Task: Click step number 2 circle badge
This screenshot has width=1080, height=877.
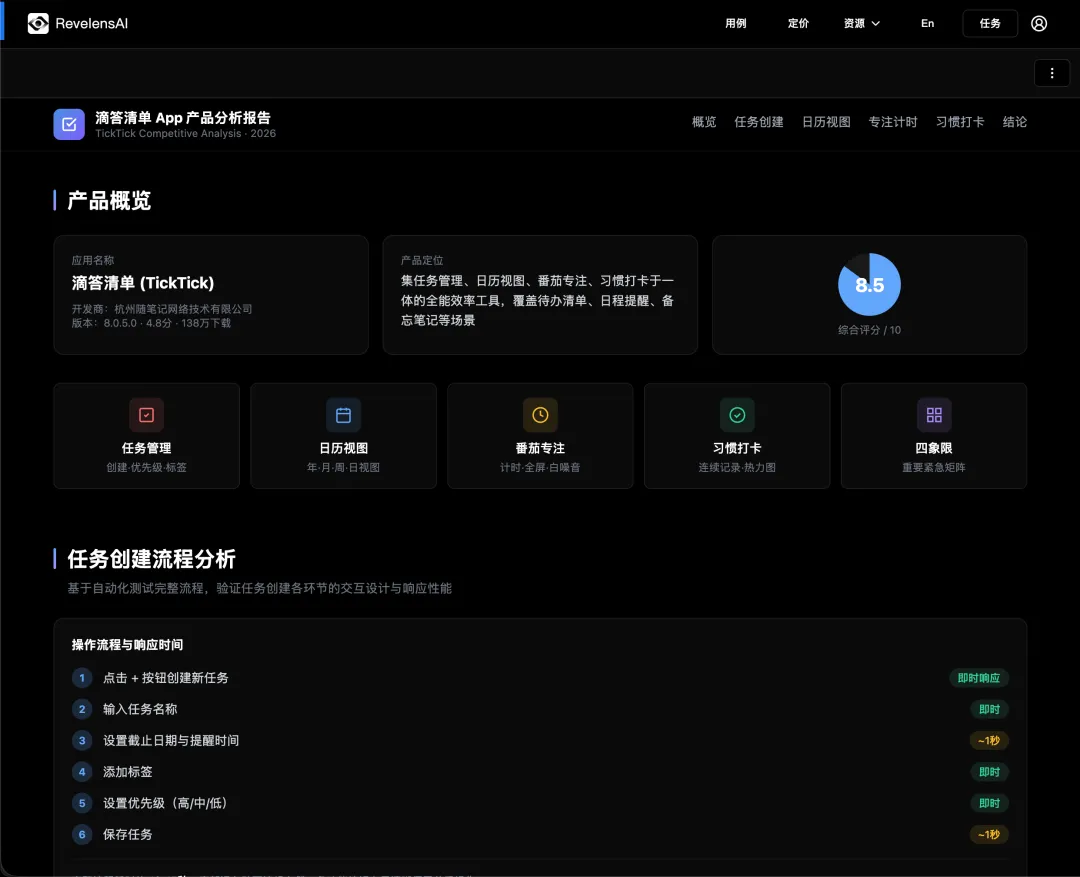Action: pyautogui.click(x=82, y=709)
